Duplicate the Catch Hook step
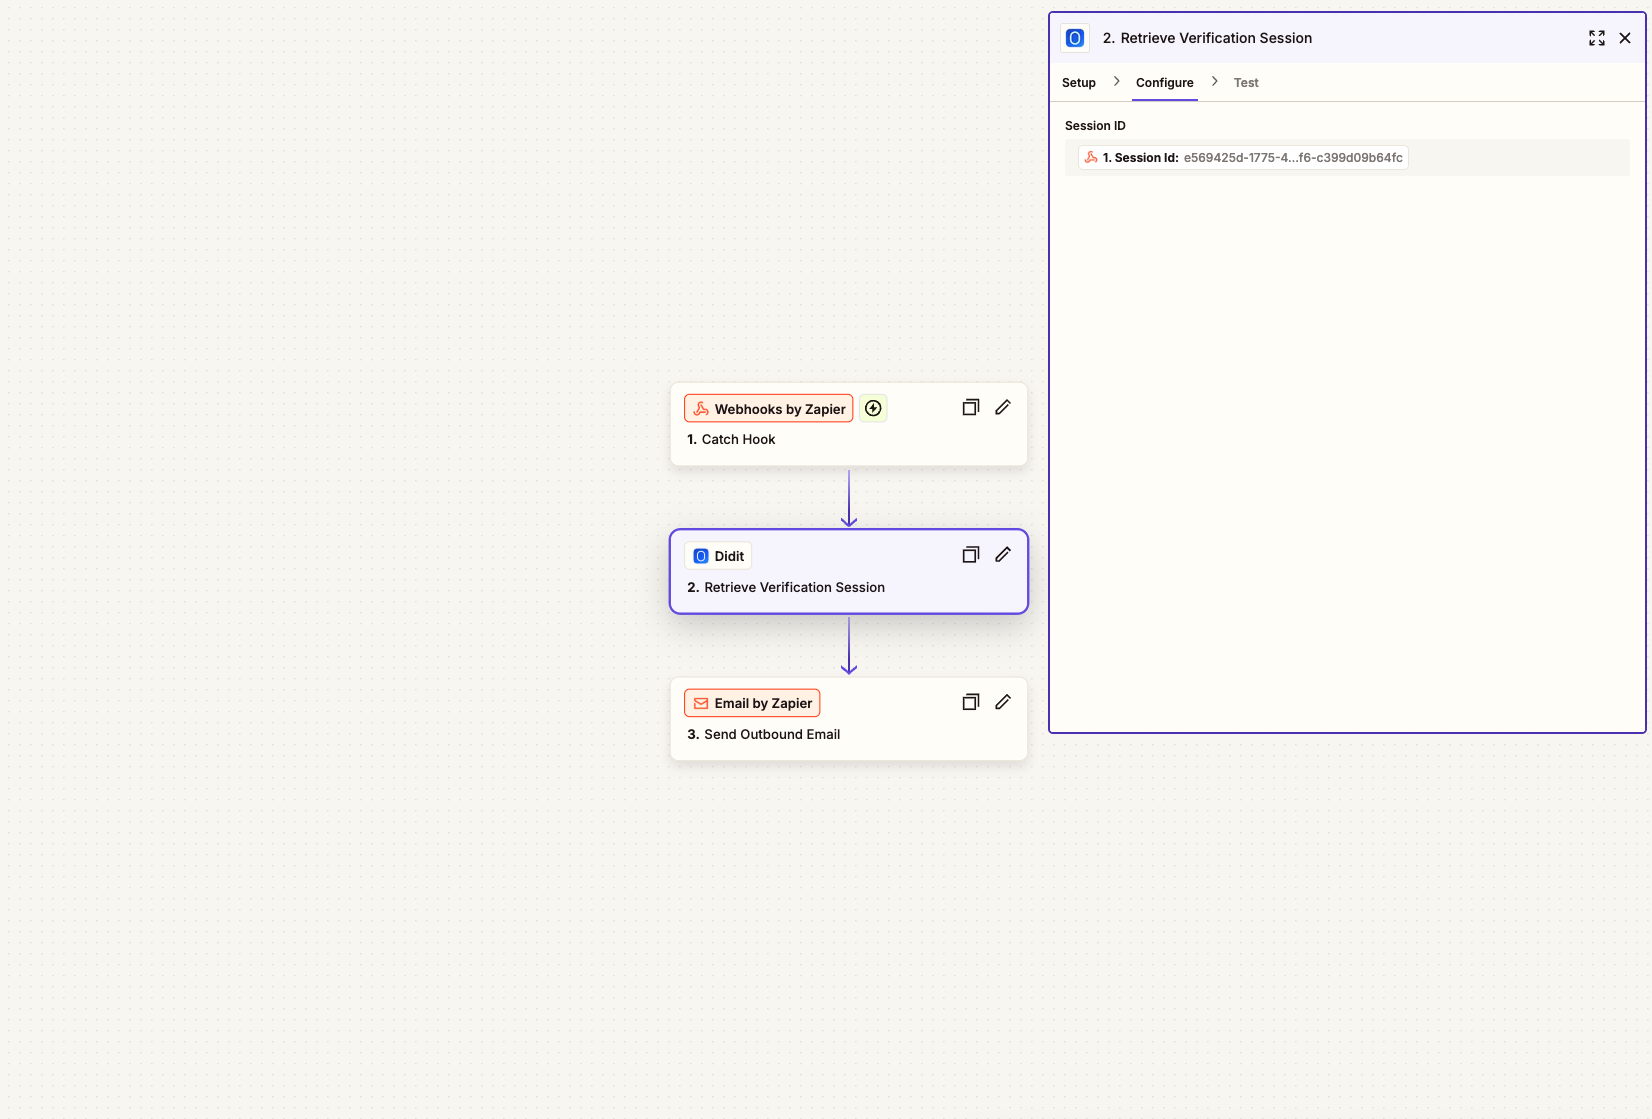 coord(970,408)
